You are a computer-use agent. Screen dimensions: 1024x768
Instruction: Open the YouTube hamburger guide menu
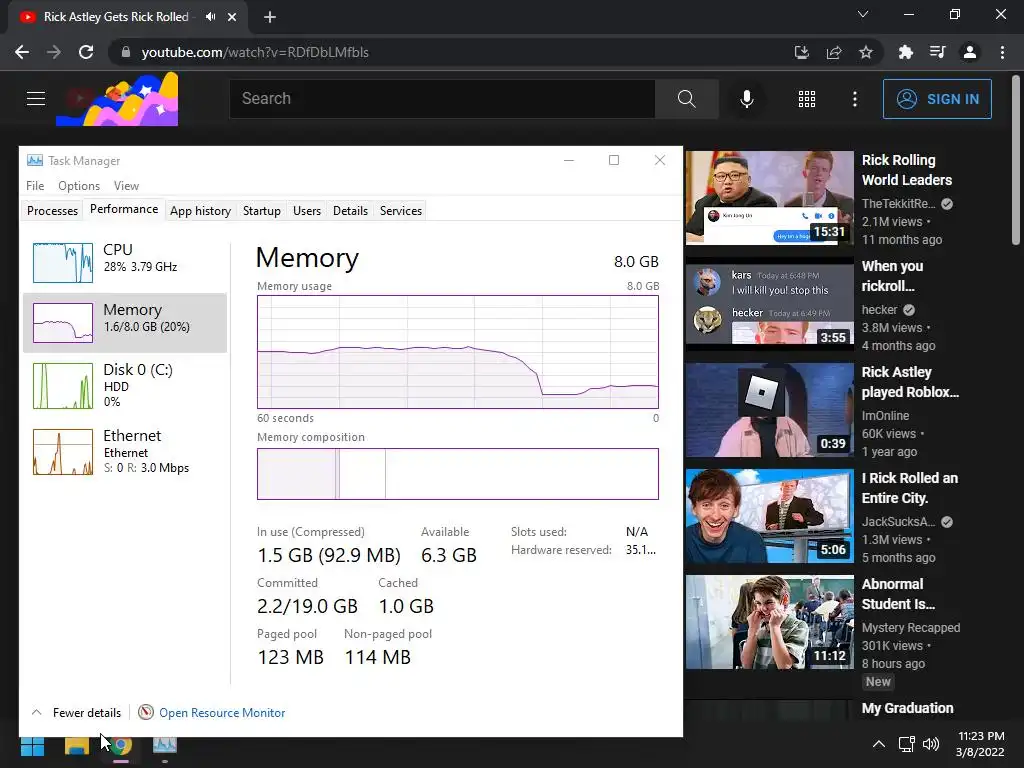pyautogui.click(x=36, y=99)
